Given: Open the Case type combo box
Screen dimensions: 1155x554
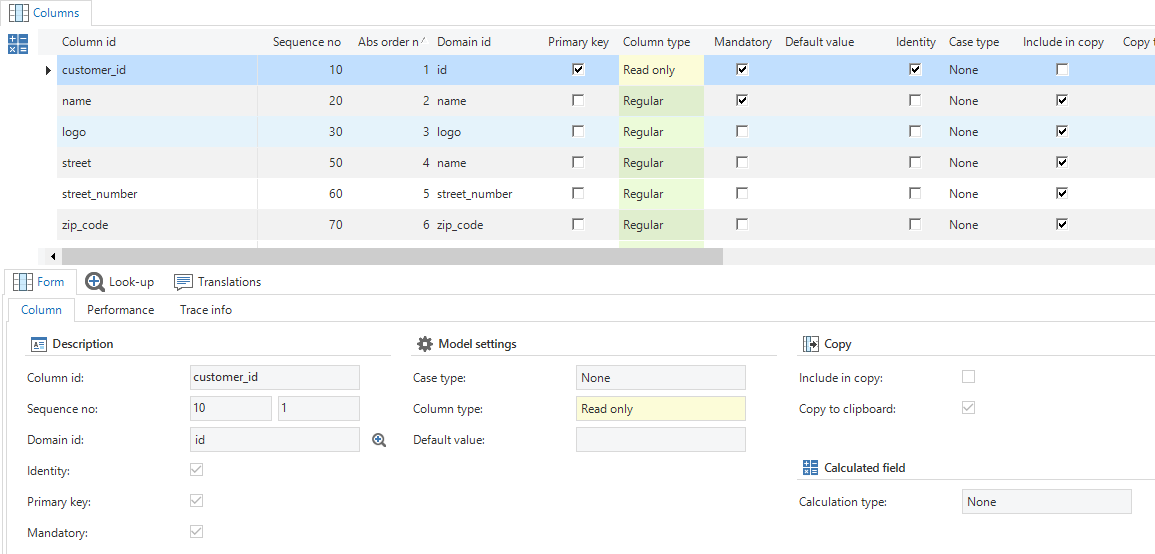Looking at the screenshot, I should coord(661,378).
